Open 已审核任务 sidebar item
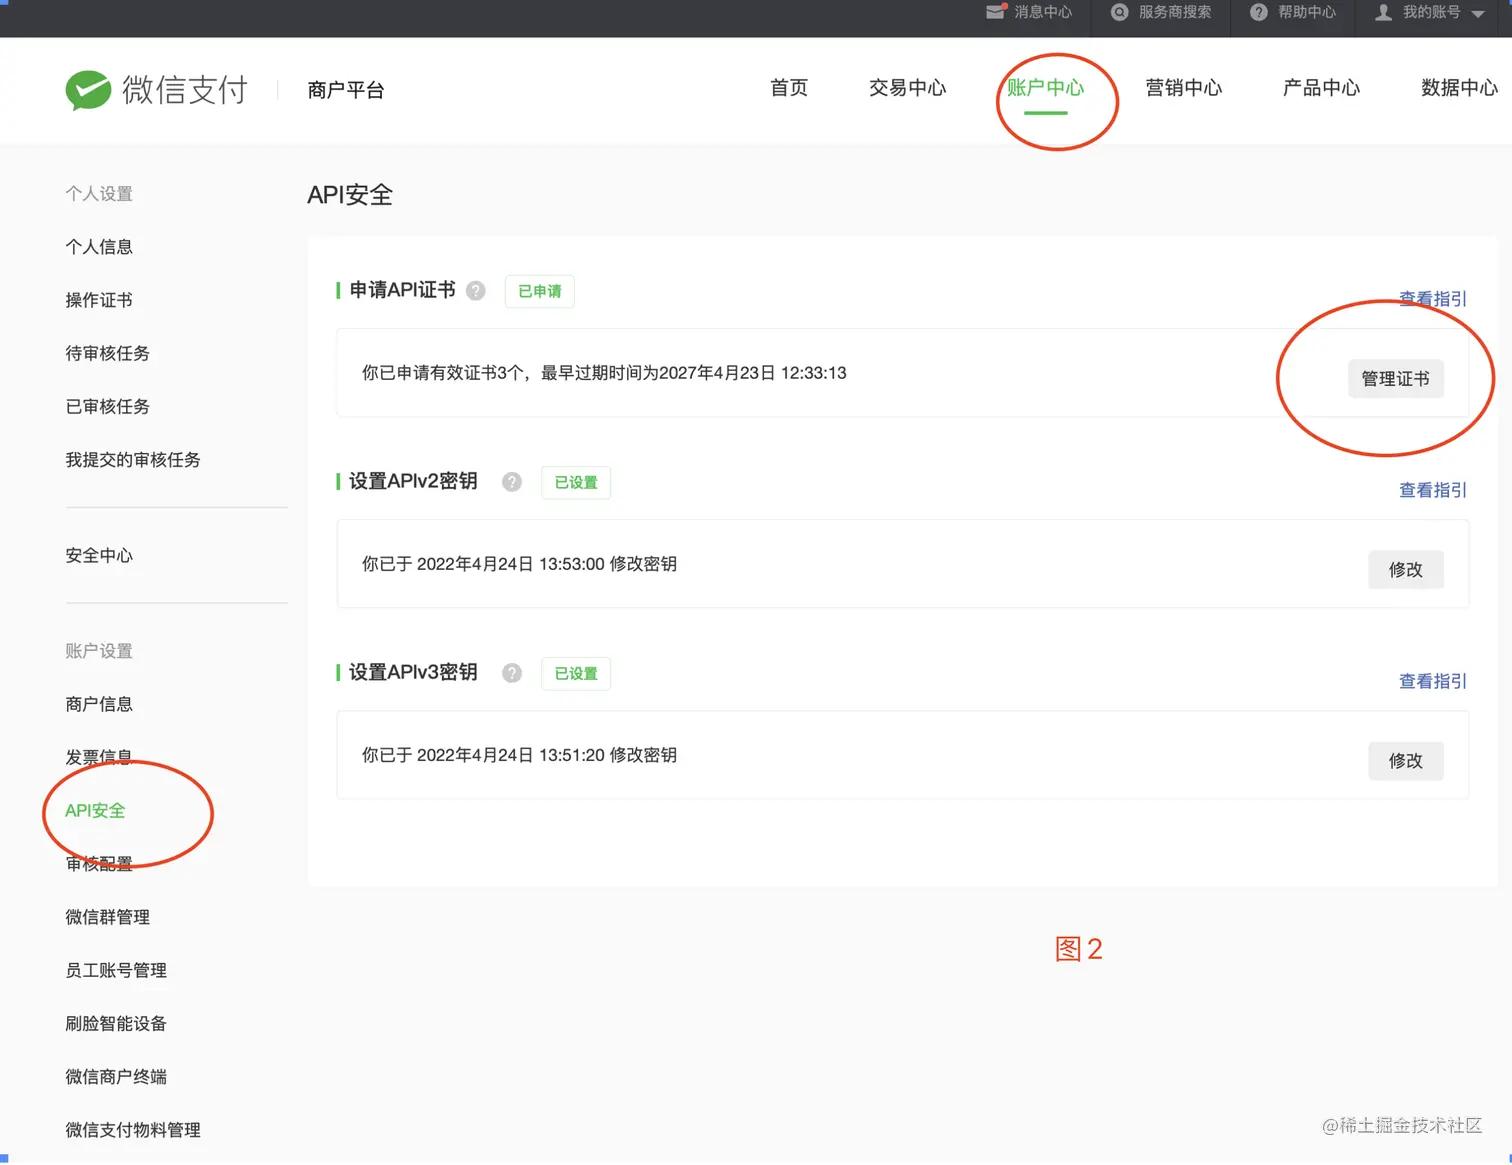 tap(108, 407)
